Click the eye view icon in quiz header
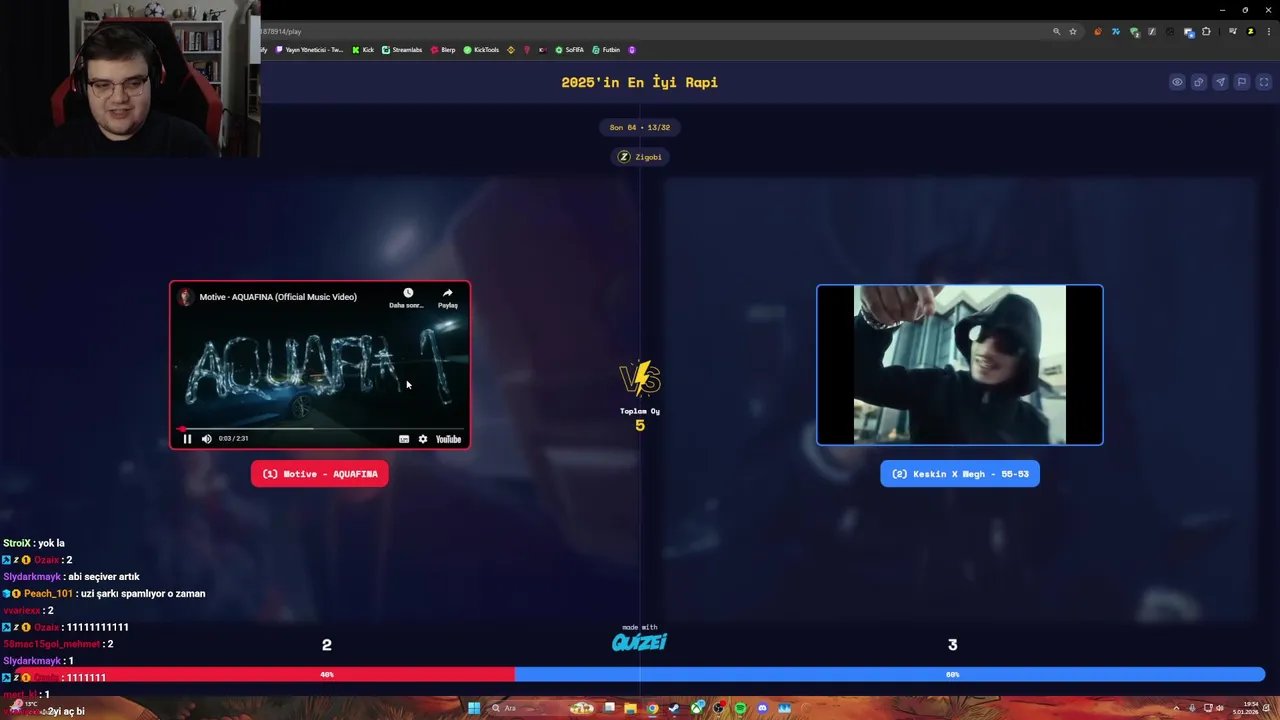This screenshot has height=720, width=1280. pos(1177,82)
